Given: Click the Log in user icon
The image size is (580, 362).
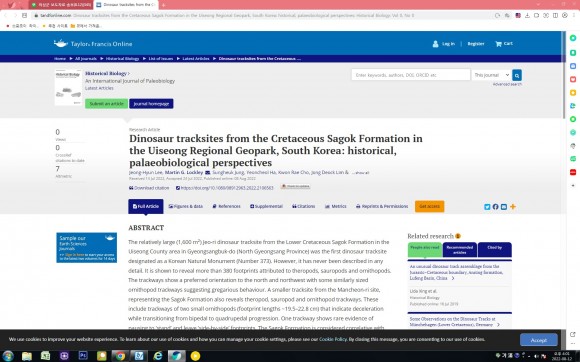Looking at the screenshot, I should (x=435, y=44).
